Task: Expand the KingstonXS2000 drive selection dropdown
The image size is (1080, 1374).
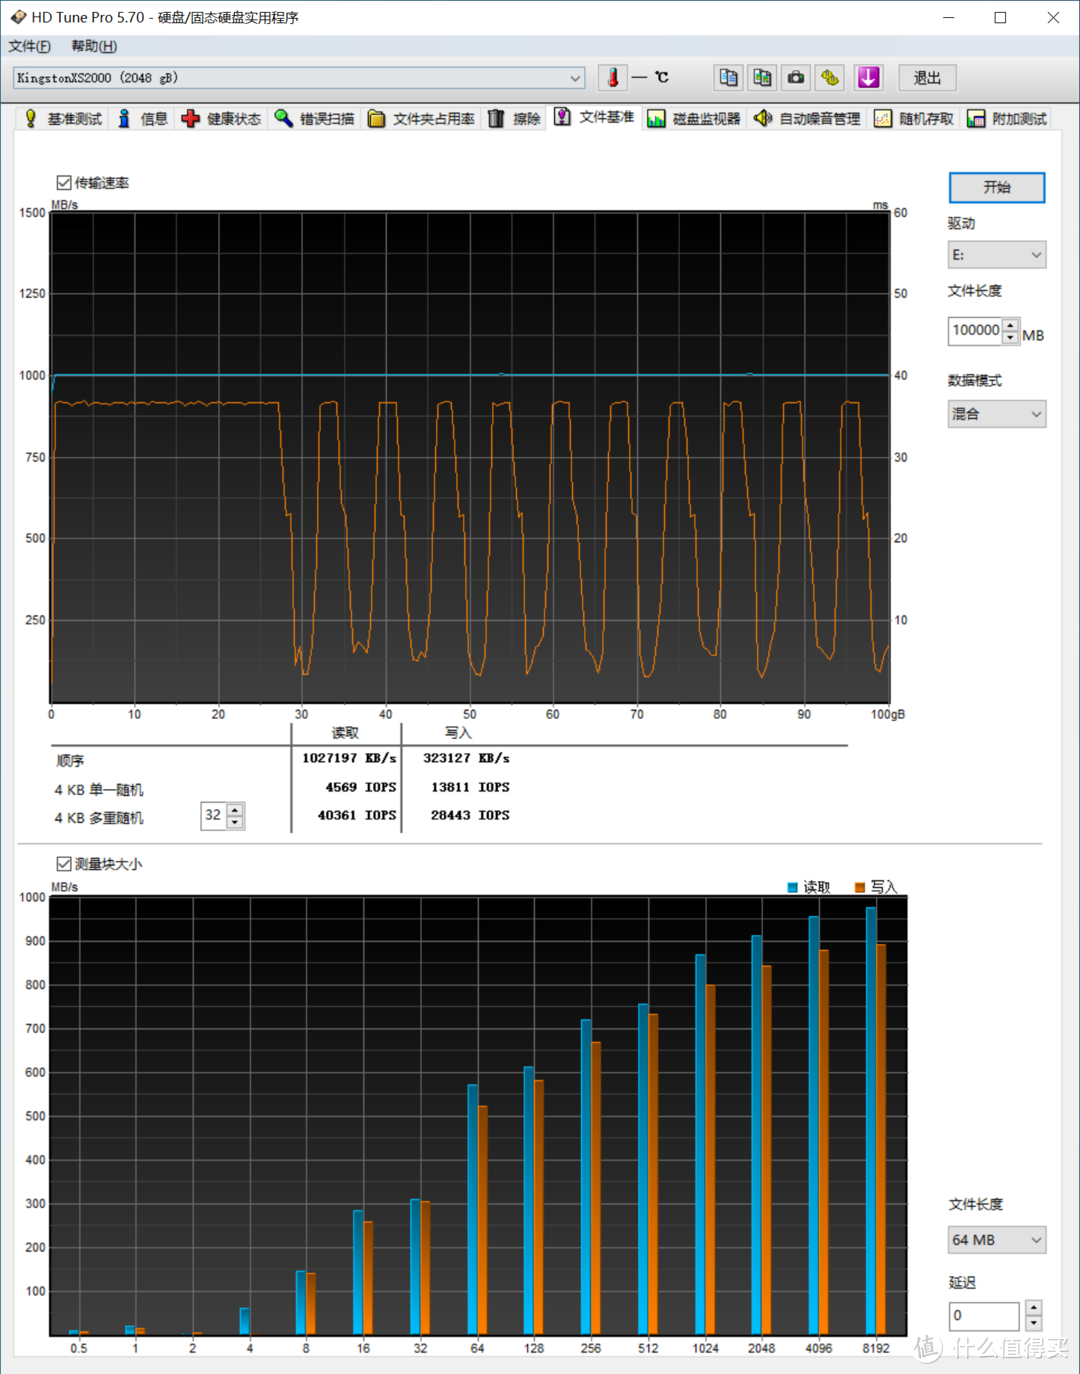Action: click(298, 78)
